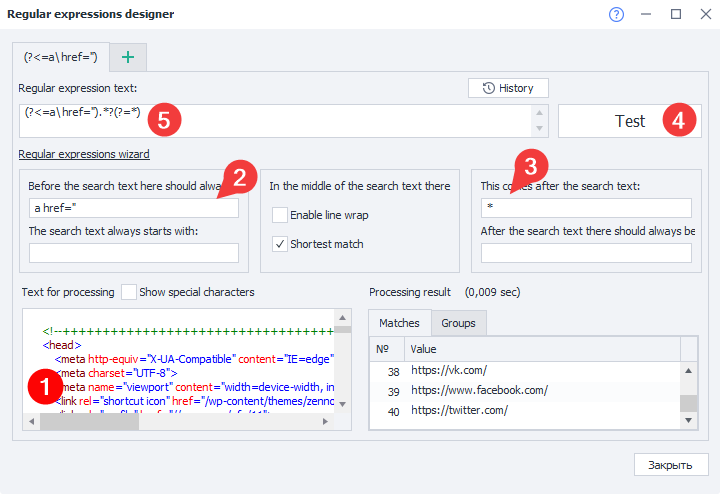This screenshot has height=494, width=720.
Task: Select the (?<=a\ href=") expression tab
Action: pos(60,57)
